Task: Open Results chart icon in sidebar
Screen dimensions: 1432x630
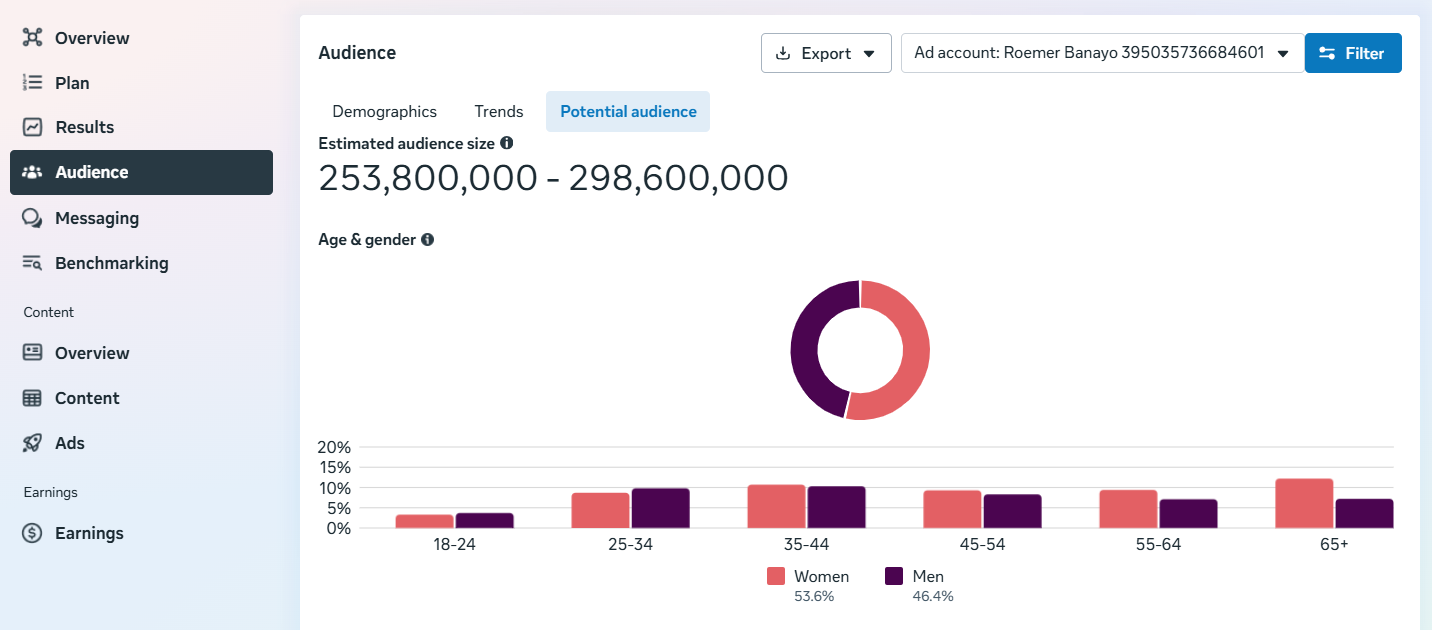Action: click(33, 127)
